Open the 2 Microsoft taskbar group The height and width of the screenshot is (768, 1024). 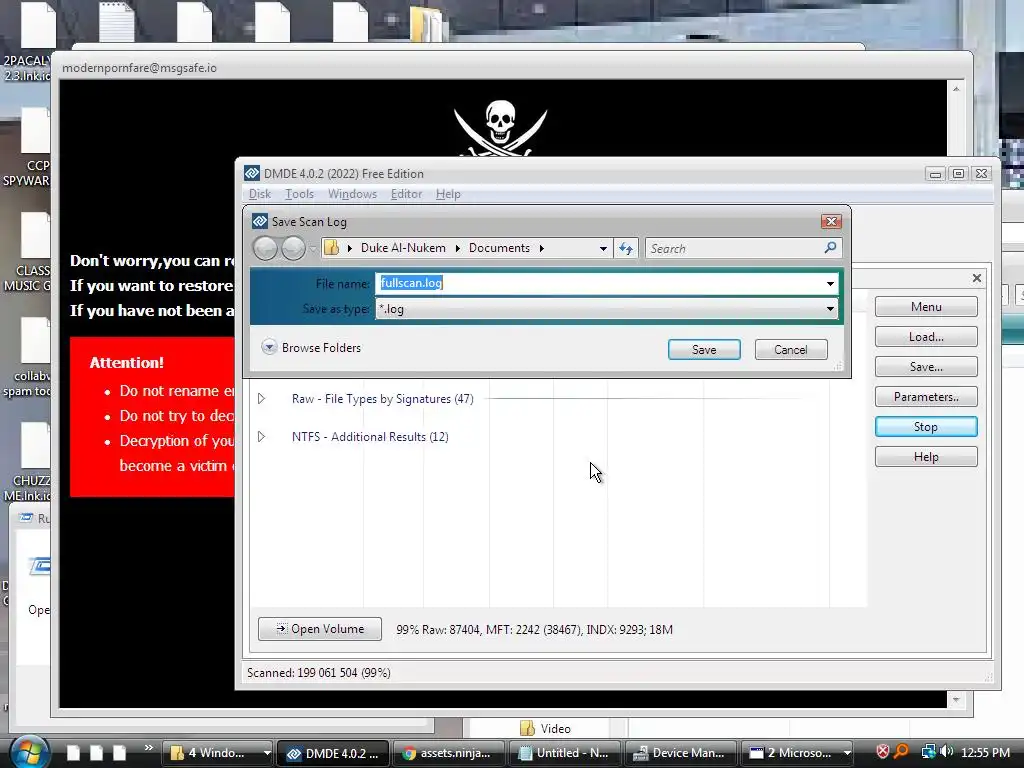coord(797,752)
